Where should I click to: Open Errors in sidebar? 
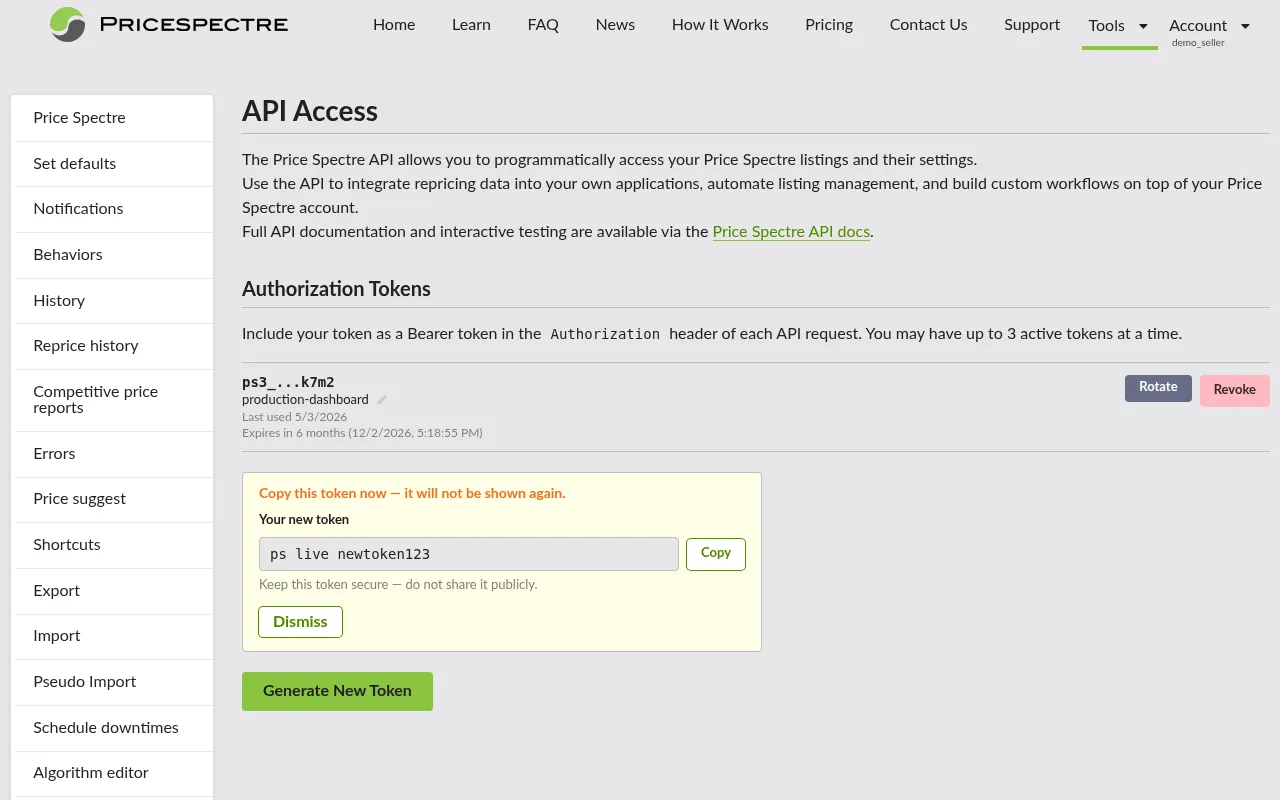(114, 454)
